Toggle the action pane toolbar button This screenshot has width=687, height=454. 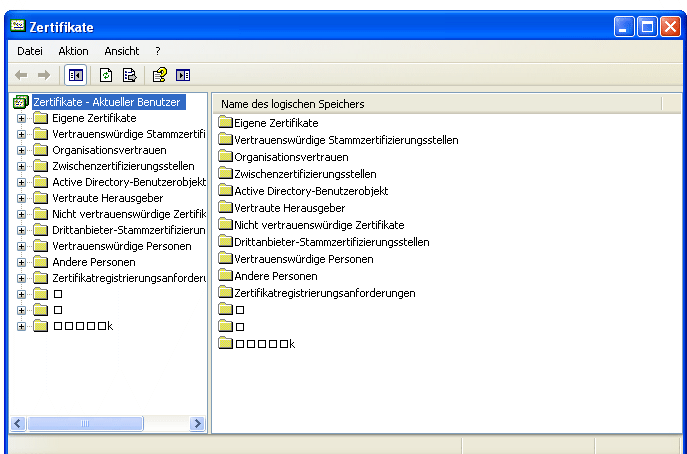tap(183, 74)
